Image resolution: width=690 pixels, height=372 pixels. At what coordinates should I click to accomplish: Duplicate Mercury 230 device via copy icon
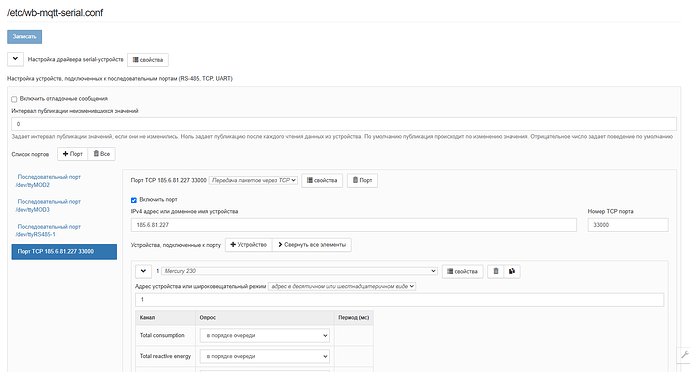click(x=512, y=272)
